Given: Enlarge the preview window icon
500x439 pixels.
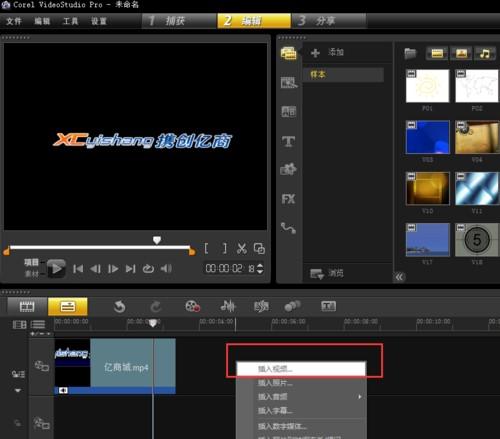Looking at the screenshot, I should click(259, 249).
